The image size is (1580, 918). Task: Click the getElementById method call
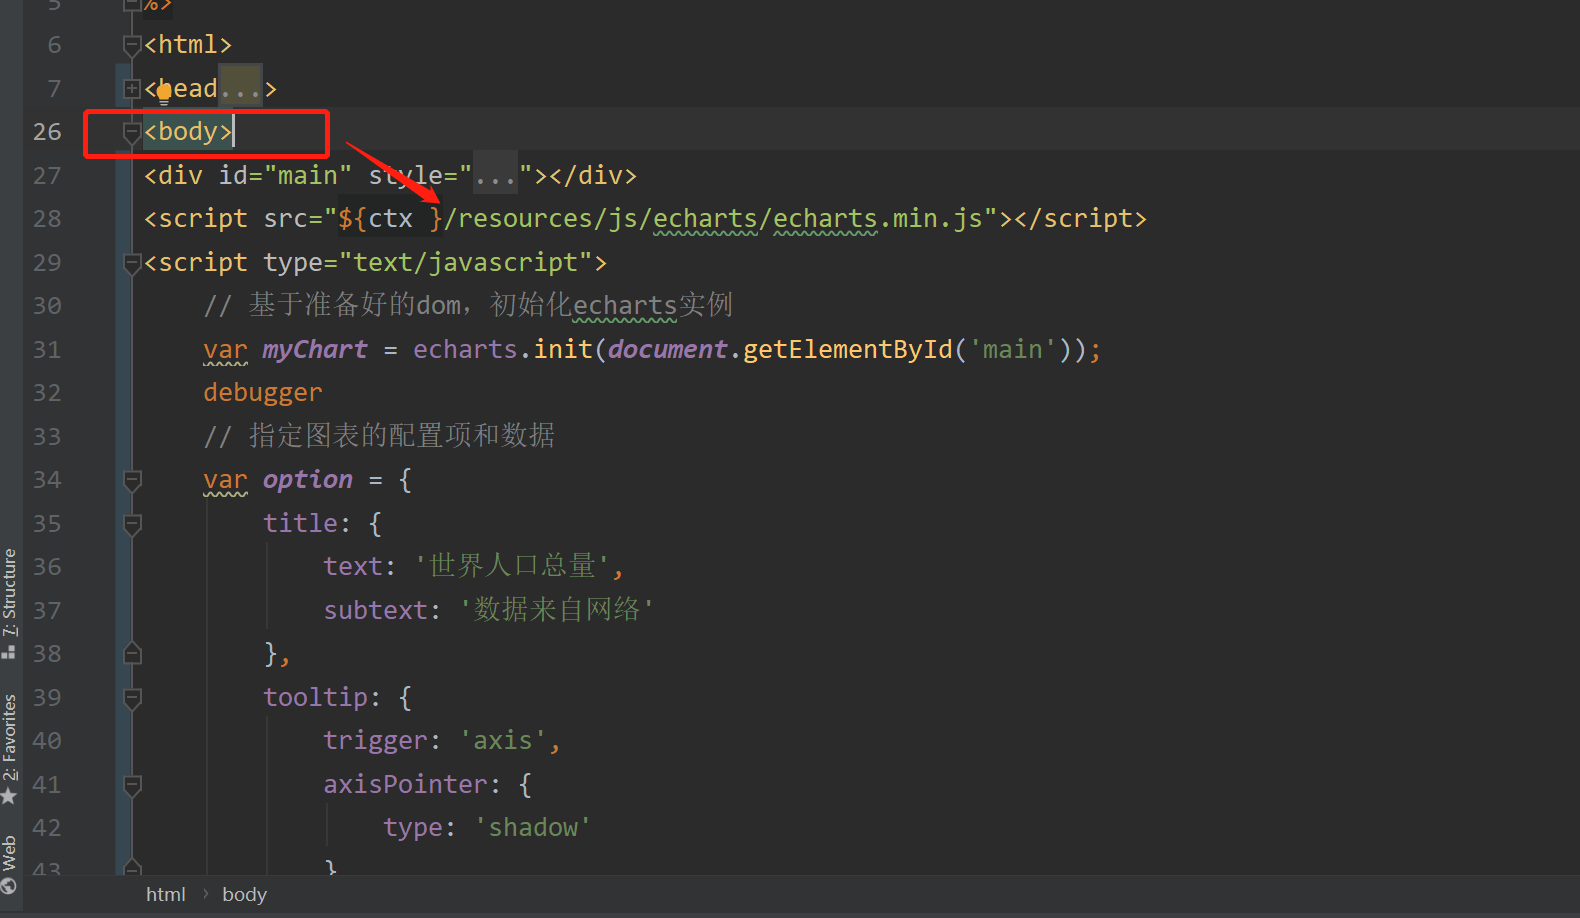tap(848, 349)
